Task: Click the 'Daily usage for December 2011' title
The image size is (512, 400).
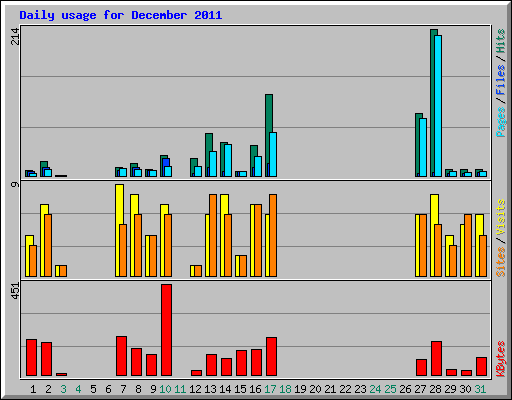Action: (121, 15)
